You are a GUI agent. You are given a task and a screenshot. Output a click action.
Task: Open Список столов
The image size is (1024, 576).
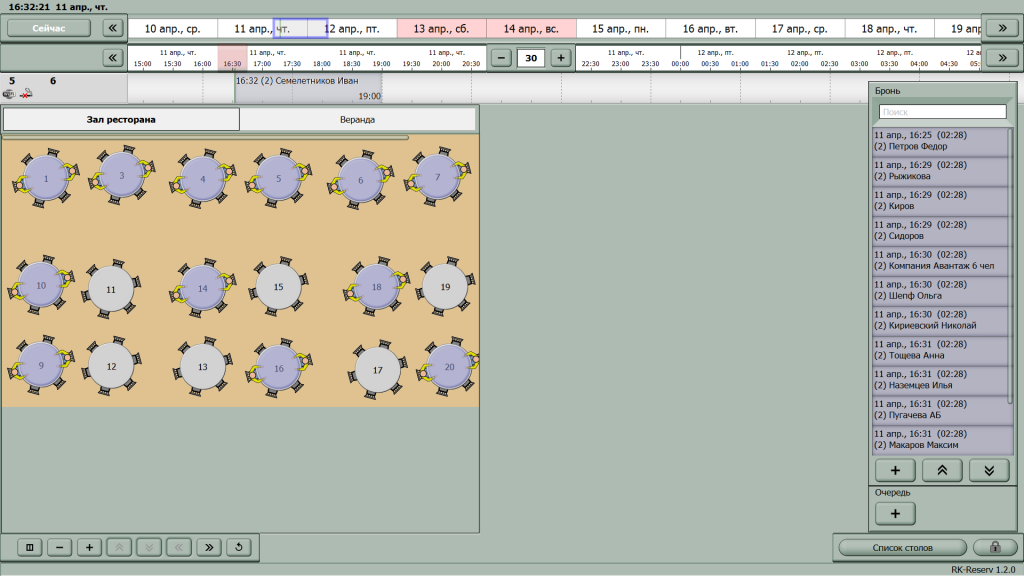pyautogui.click(x=903, y=547)
